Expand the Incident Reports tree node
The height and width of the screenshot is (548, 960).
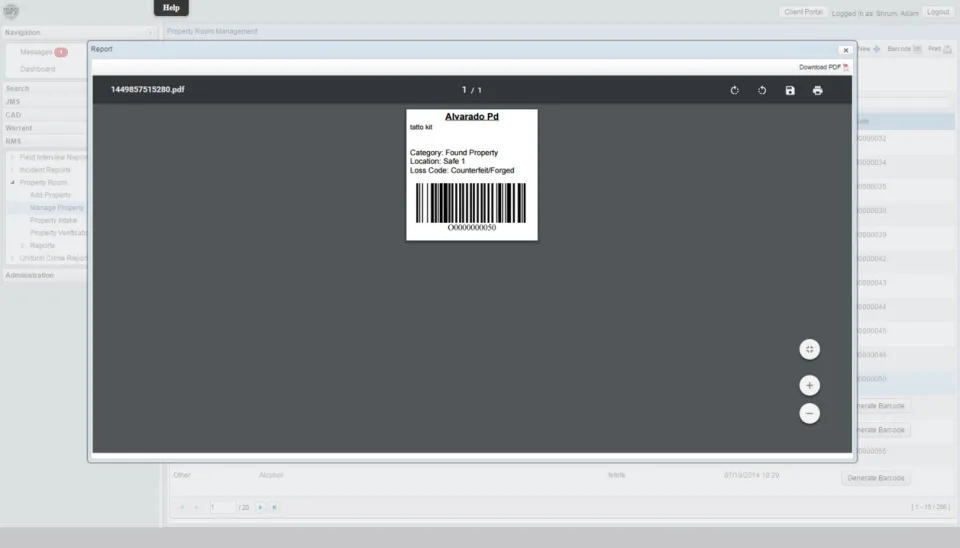coord(12,170)
